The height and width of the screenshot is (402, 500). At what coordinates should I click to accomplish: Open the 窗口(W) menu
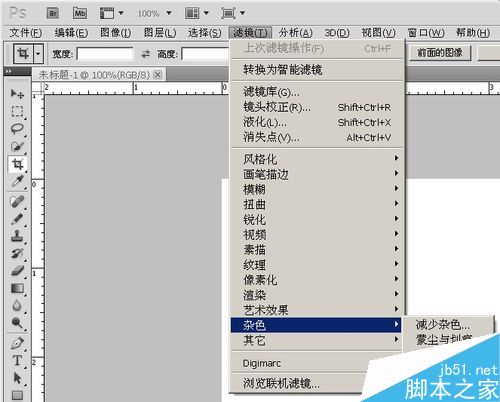click(426, 33)
